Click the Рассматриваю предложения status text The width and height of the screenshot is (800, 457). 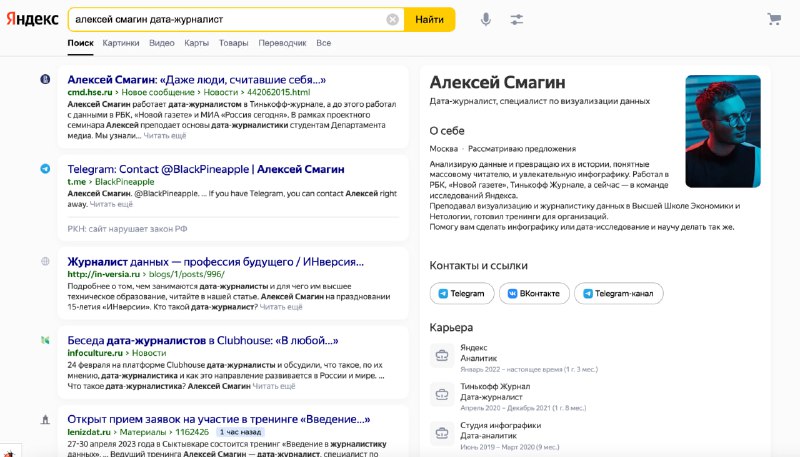[522, 148]
